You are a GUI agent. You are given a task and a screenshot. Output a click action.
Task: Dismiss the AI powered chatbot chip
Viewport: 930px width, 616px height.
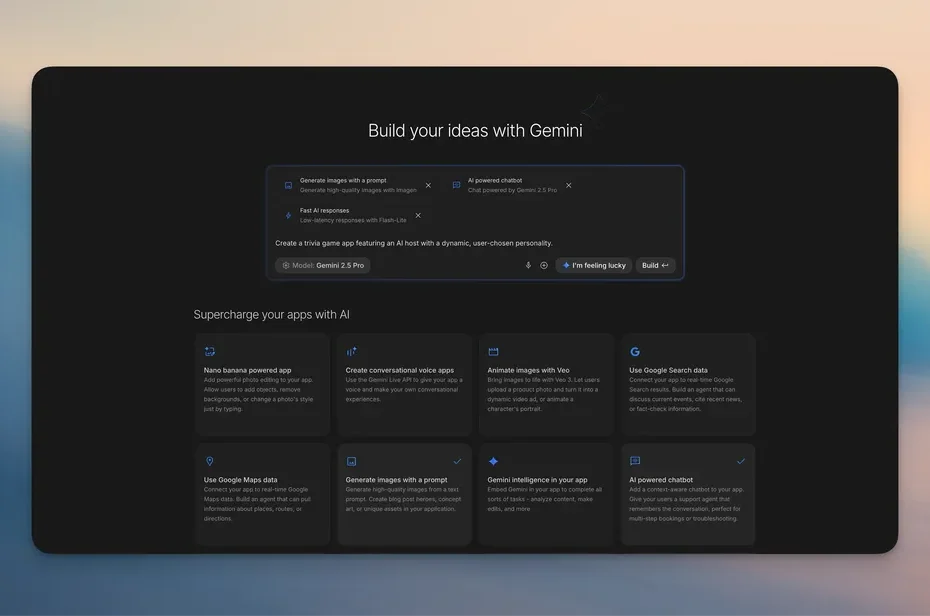click(567, 184)
